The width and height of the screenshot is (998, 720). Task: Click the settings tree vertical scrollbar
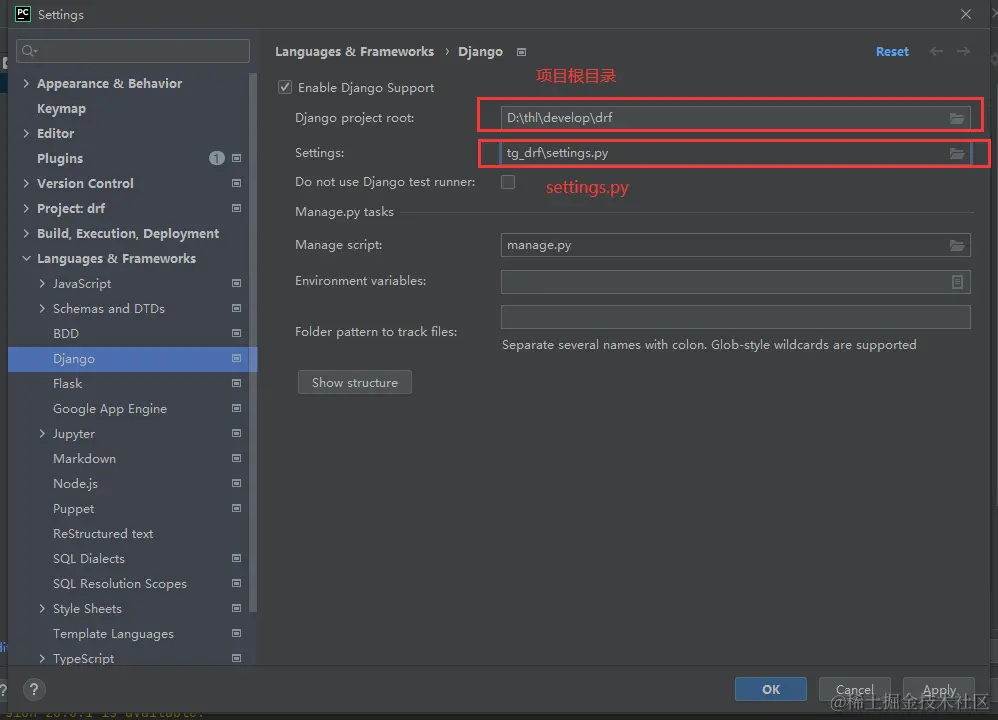(x=253, y=344)
